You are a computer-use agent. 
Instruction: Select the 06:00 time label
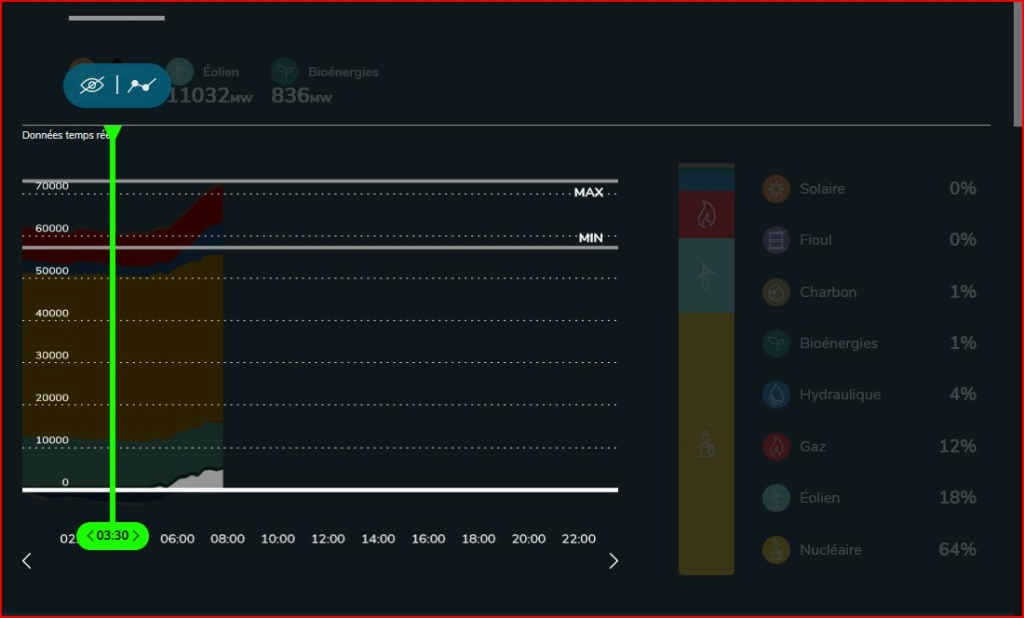(x=178, y=539)
